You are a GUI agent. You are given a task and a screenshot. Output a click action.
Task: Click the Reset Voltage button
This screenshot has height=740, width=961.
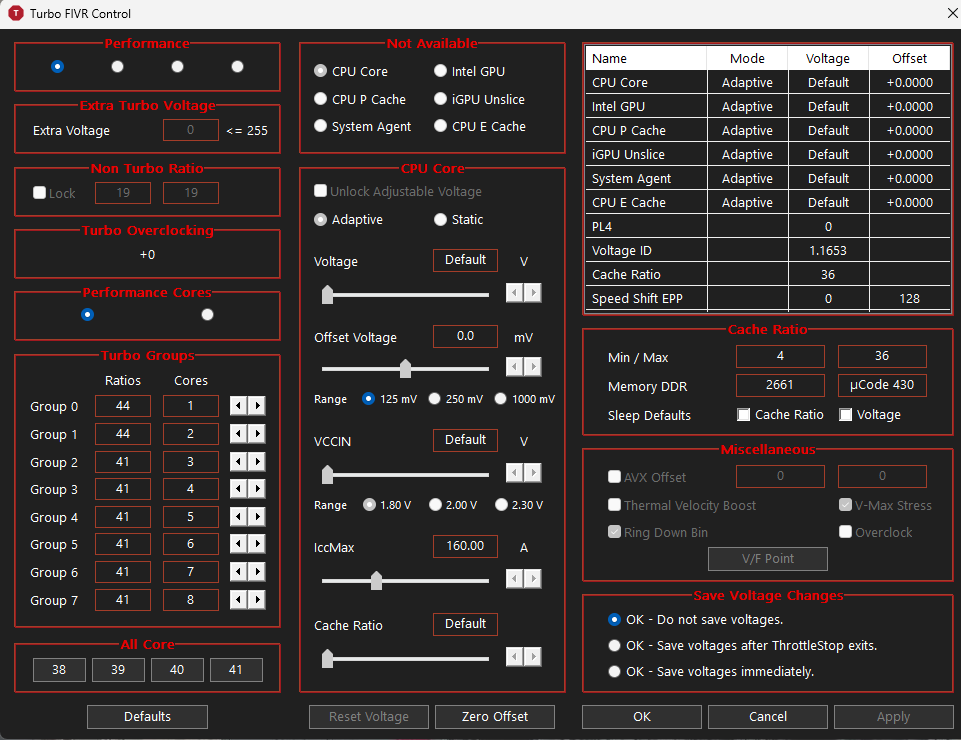tap(369, 717)
